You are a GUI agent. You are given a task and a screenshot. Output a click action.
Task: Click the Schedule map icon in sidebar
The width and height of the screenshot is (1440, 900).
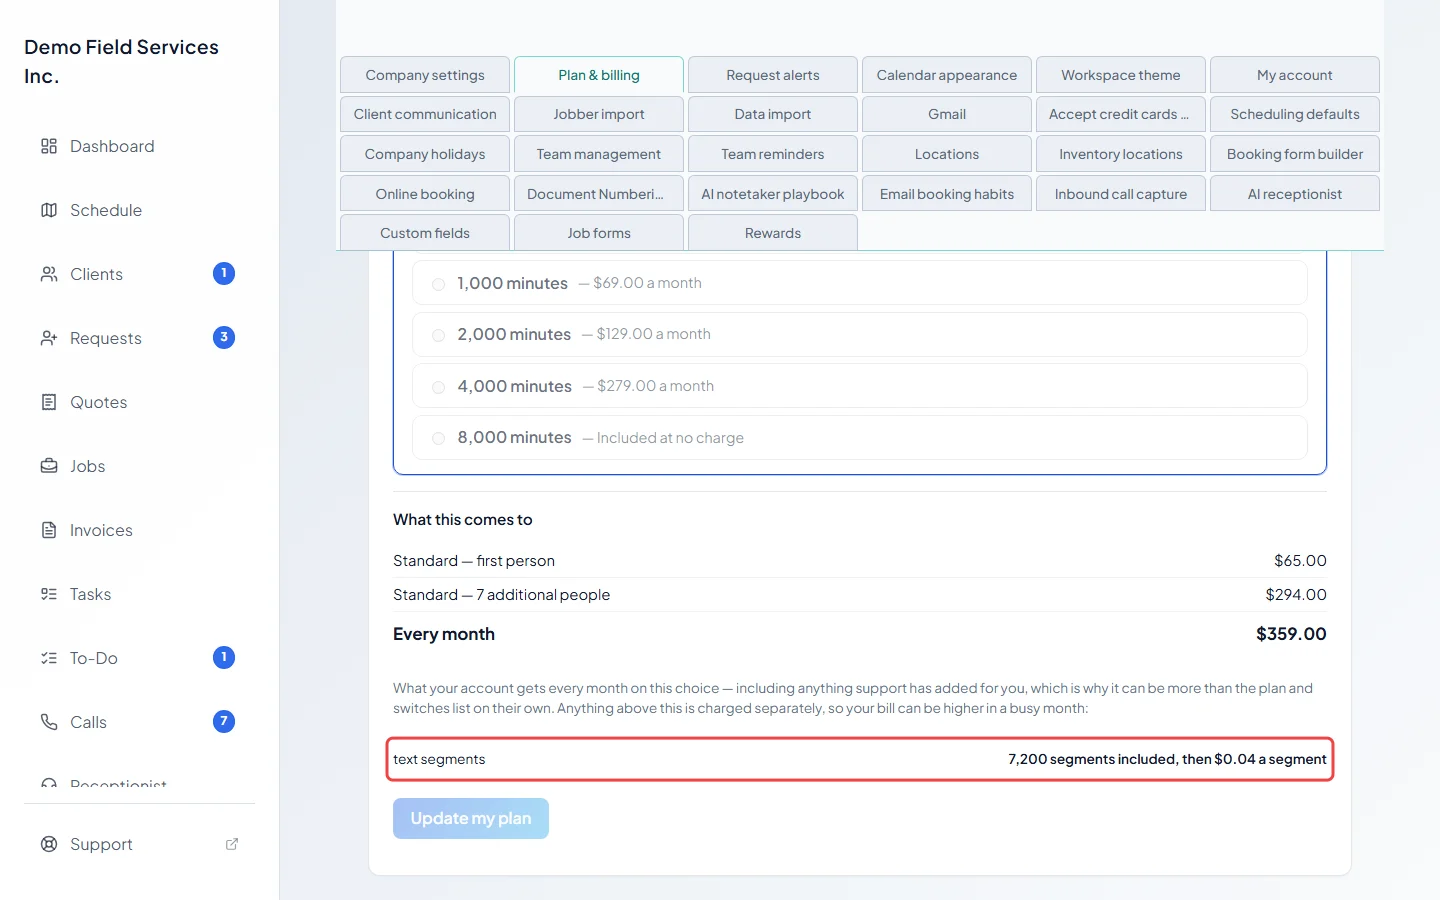coord(49,210)
